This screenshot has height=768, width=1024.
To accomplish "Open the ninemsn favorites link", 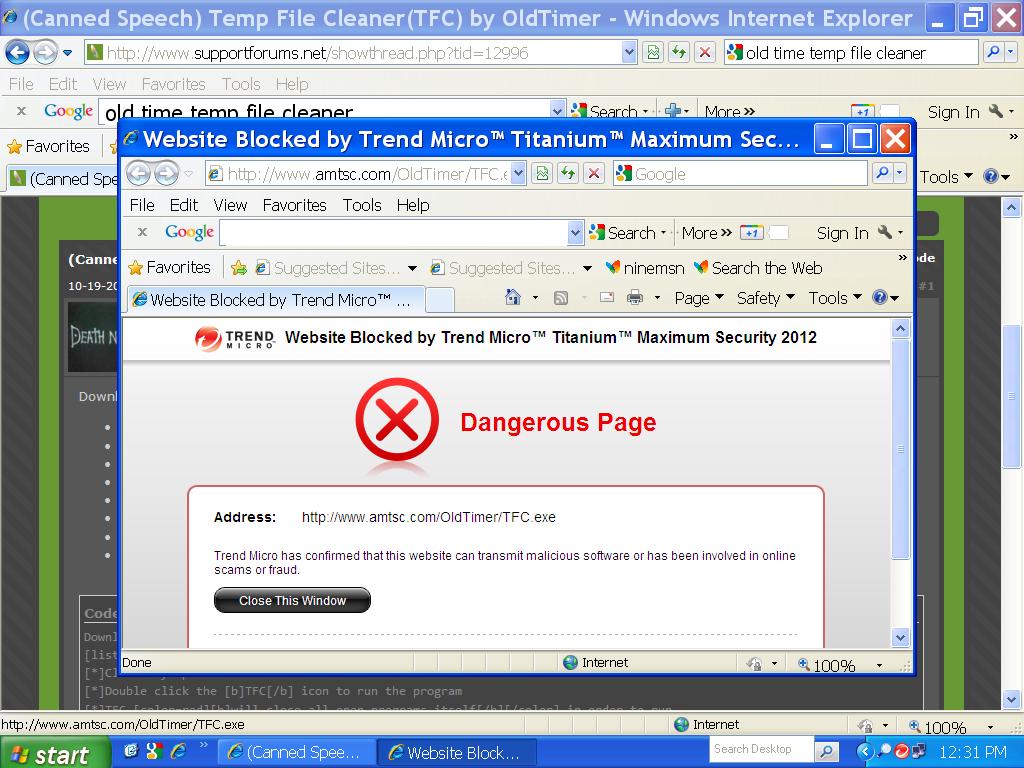I will [645, 268].
